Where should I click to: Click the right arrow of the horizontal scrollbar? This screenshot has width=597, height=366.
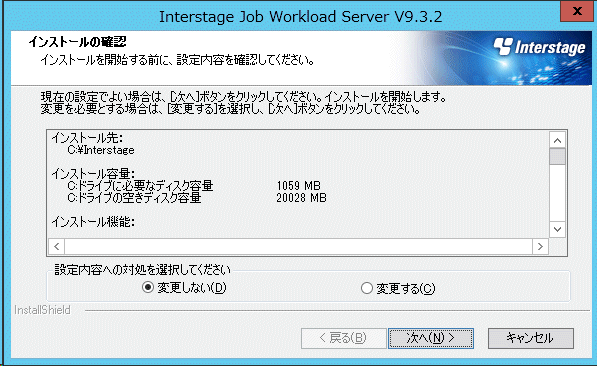point(540,246)
